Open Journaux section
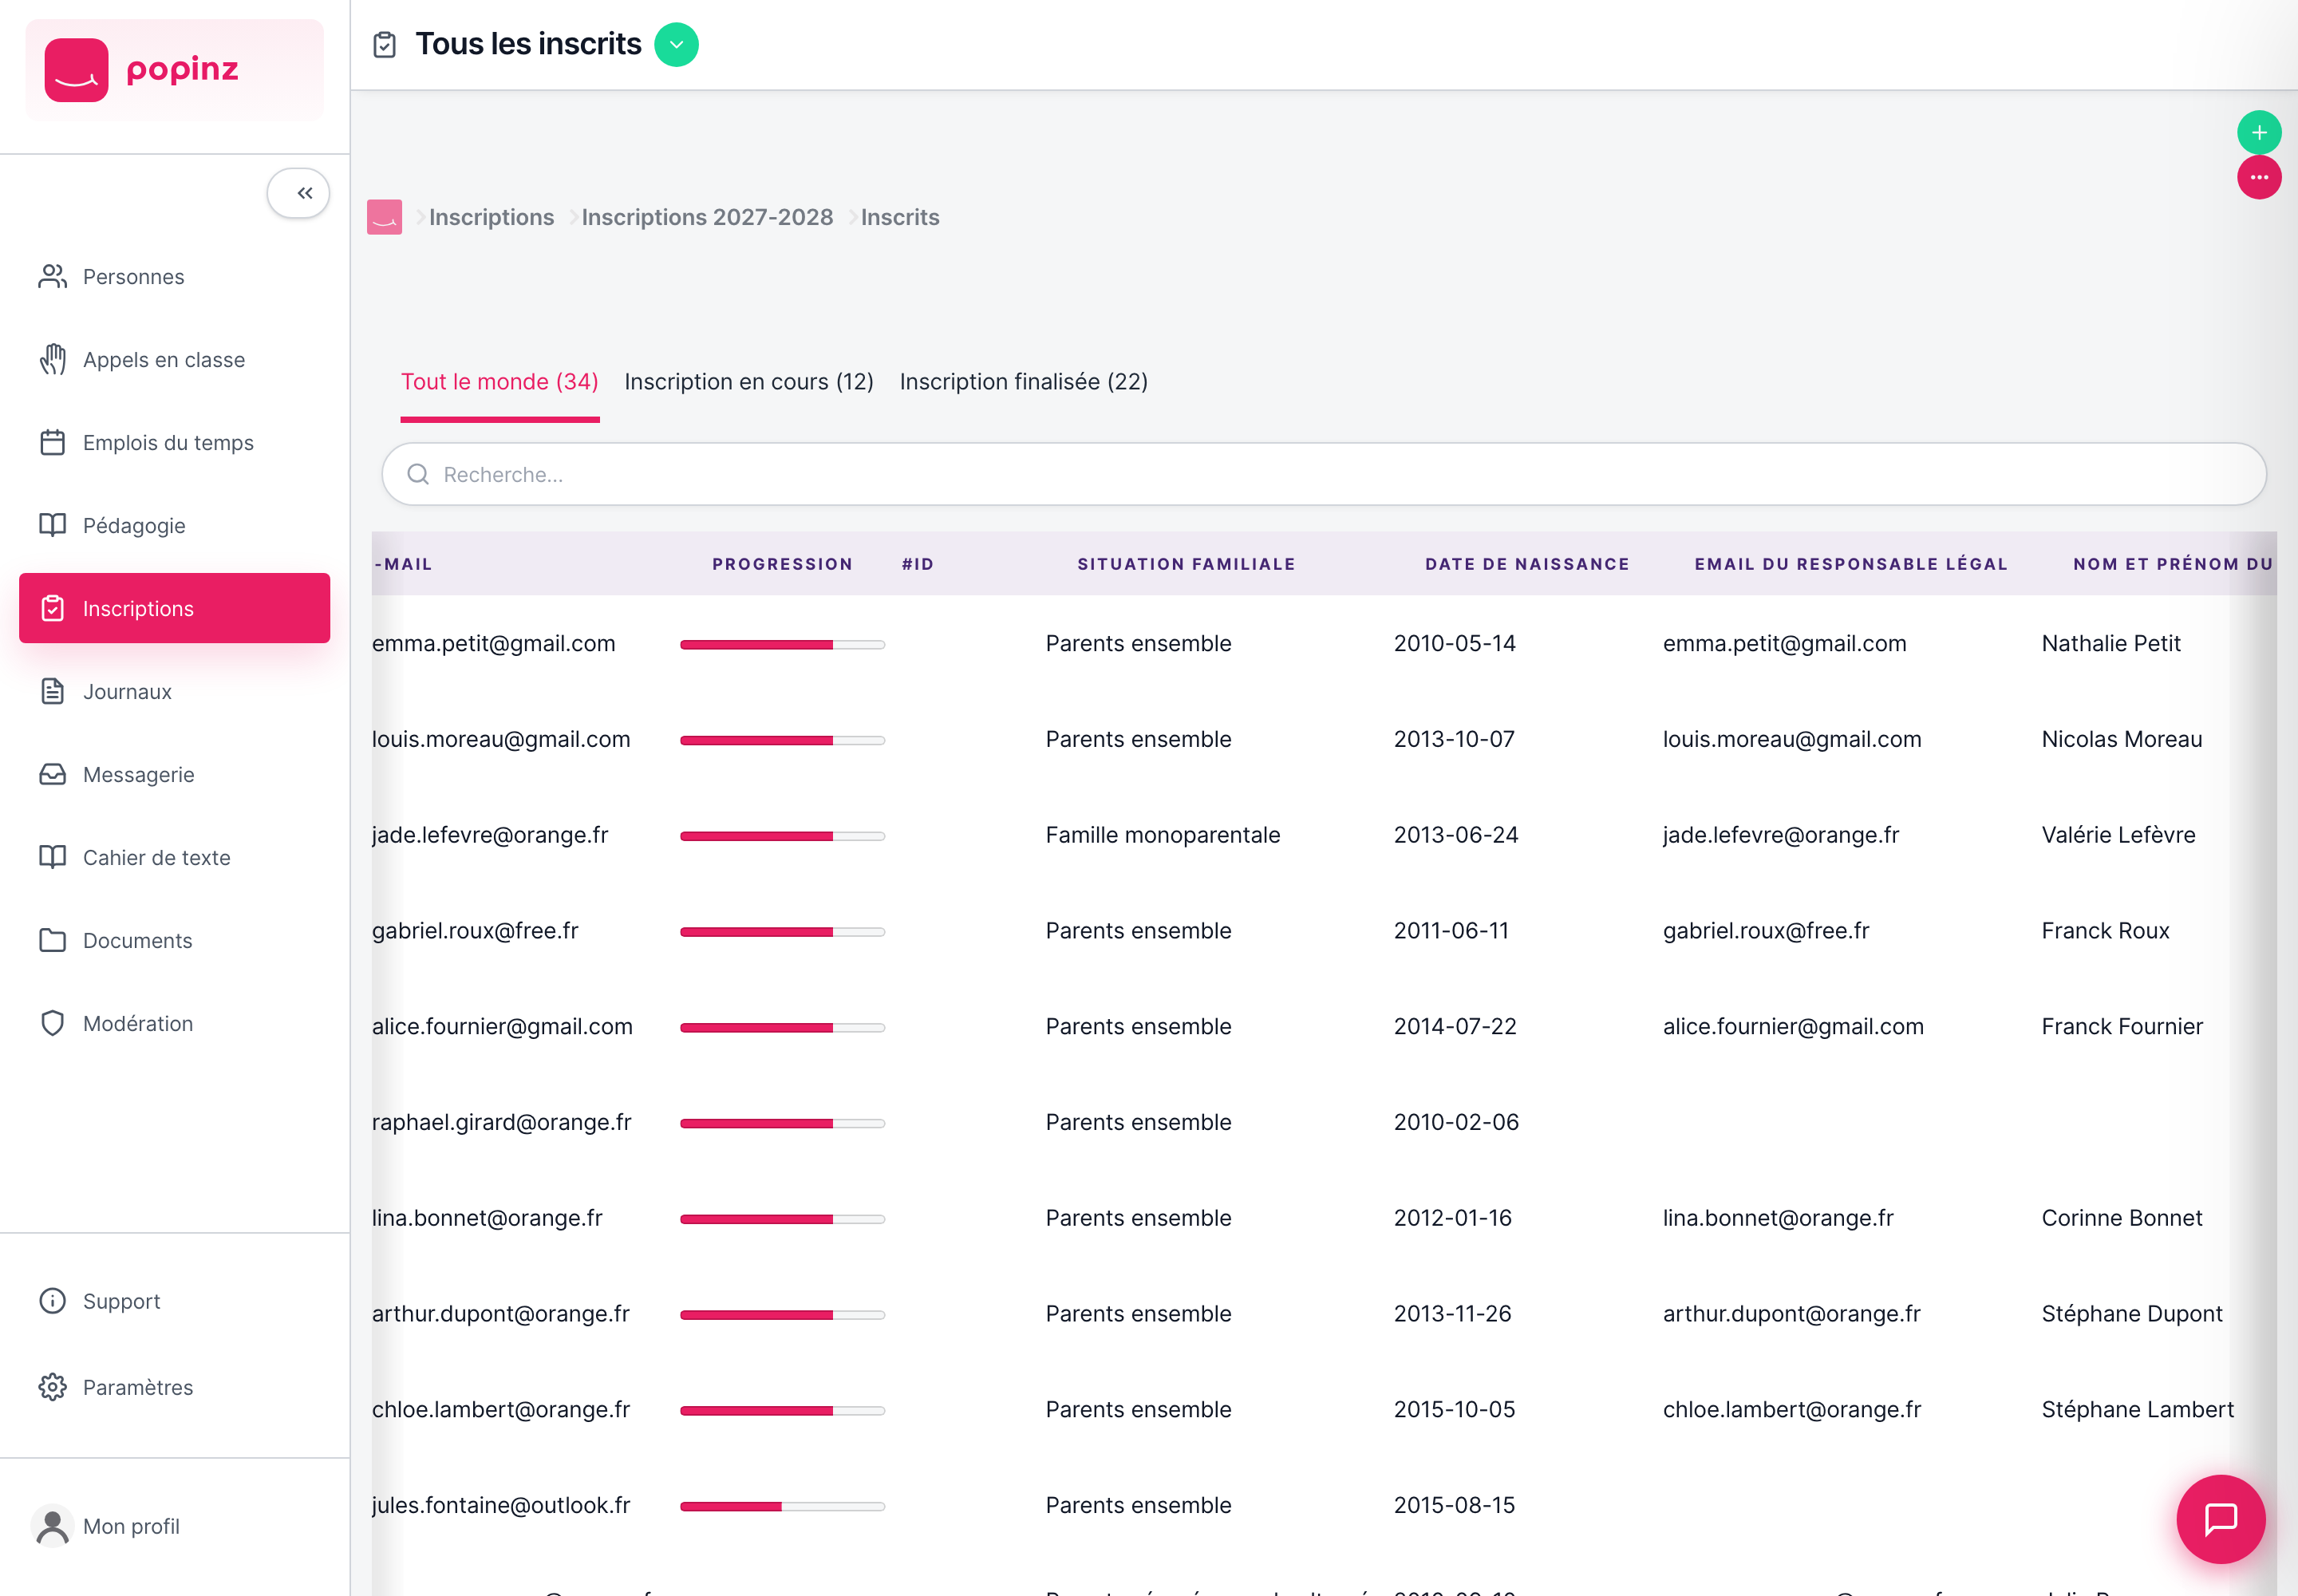The image size is (2298, 1596). [x=127, y=692]
